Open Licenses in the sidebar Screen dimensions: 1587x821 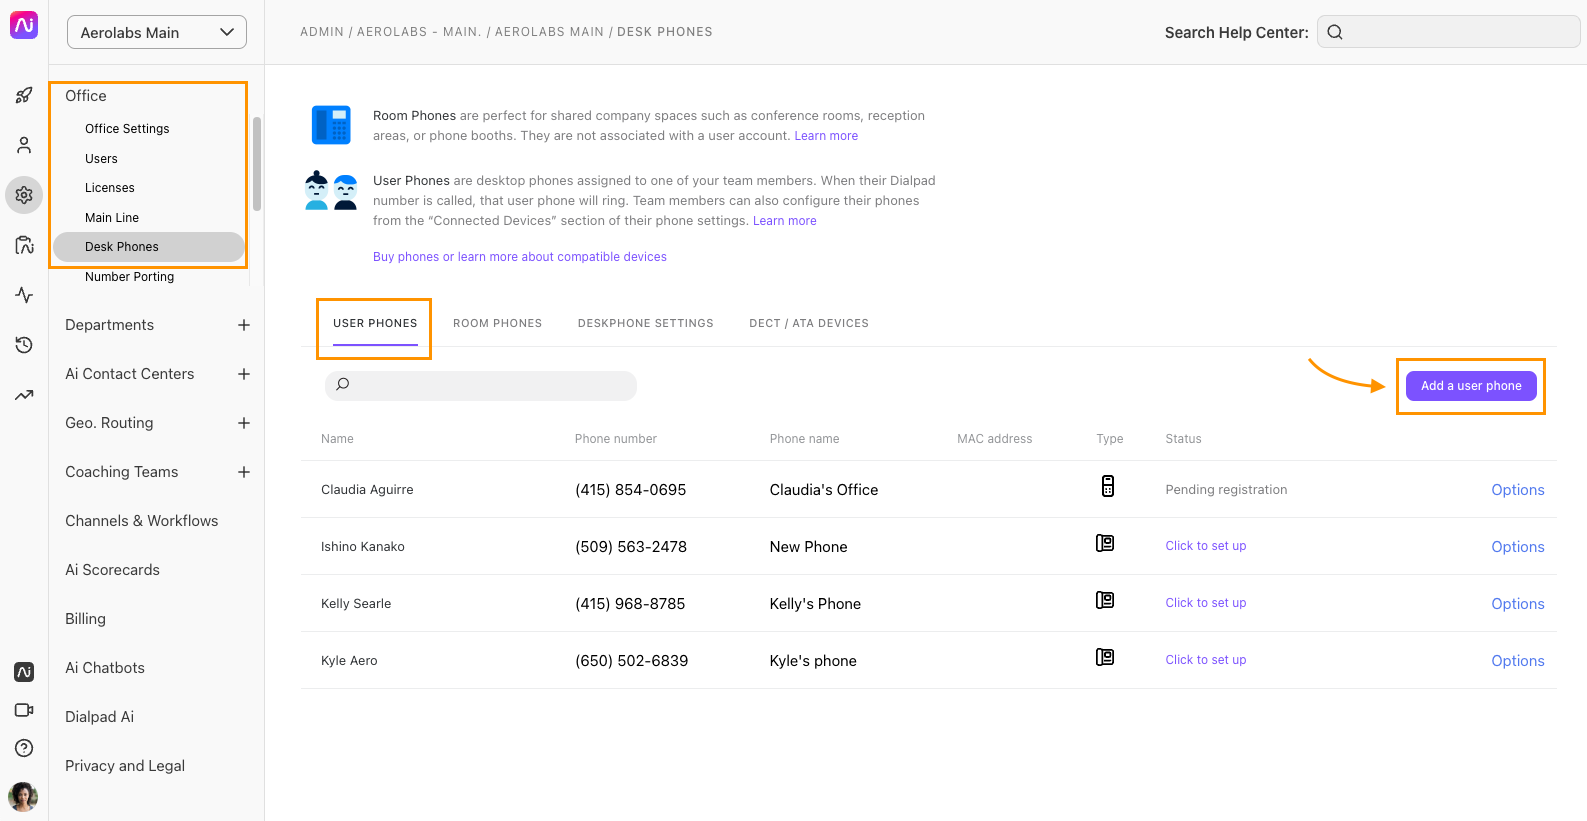pyautogui.click(x=110, y=188)
